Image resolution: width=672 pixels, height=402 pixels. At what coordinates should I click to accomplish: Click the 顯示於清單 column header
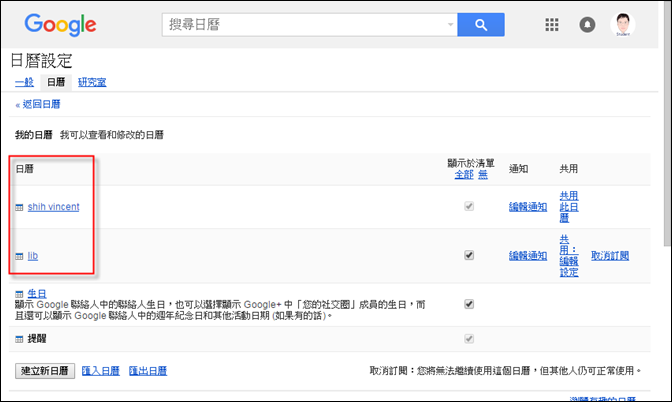pyautogui.click(x=471, y=163)
